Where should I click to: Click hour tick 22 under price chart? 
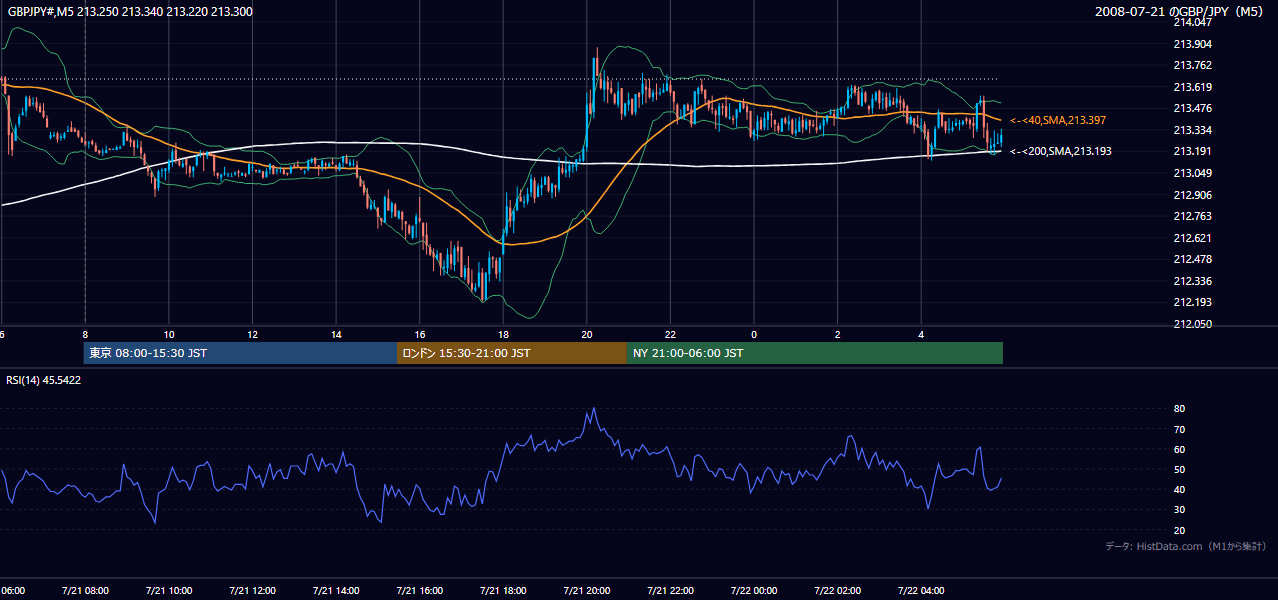671,335
